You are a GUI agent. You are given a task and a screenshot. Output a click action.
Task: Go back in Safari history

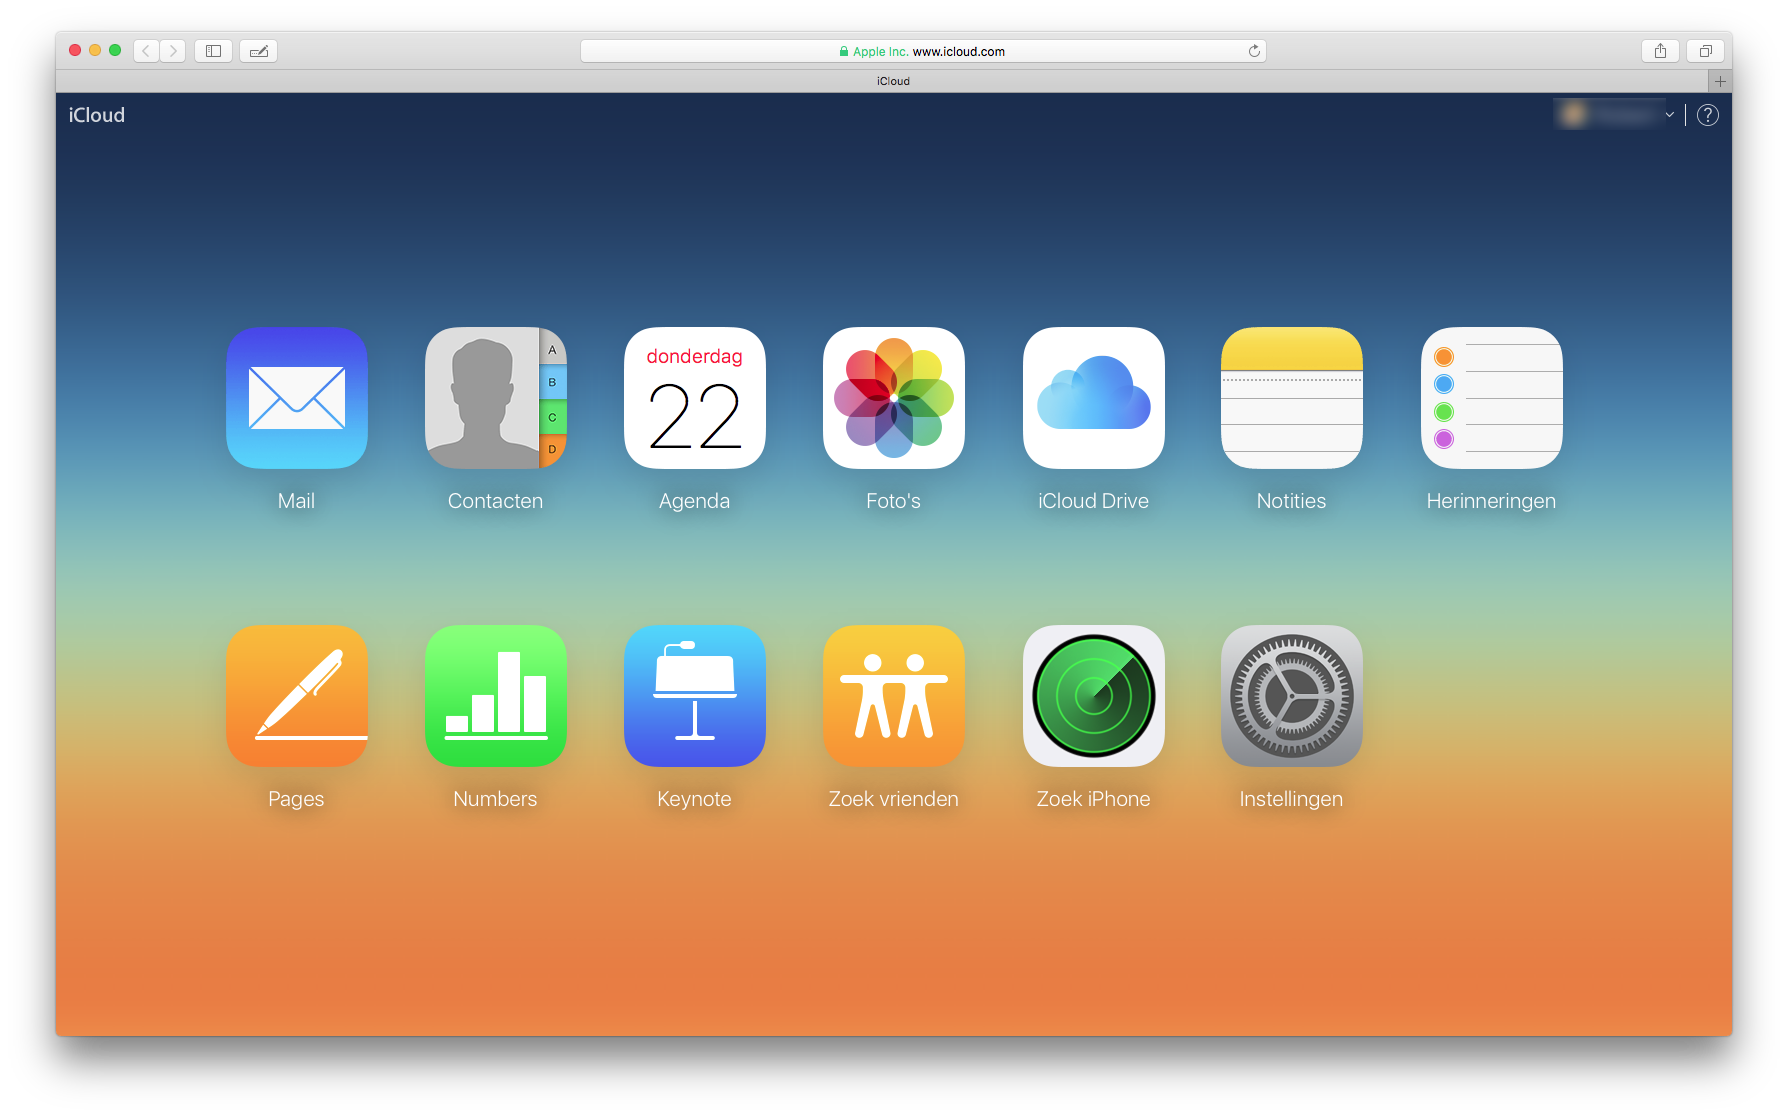point(146,51)
